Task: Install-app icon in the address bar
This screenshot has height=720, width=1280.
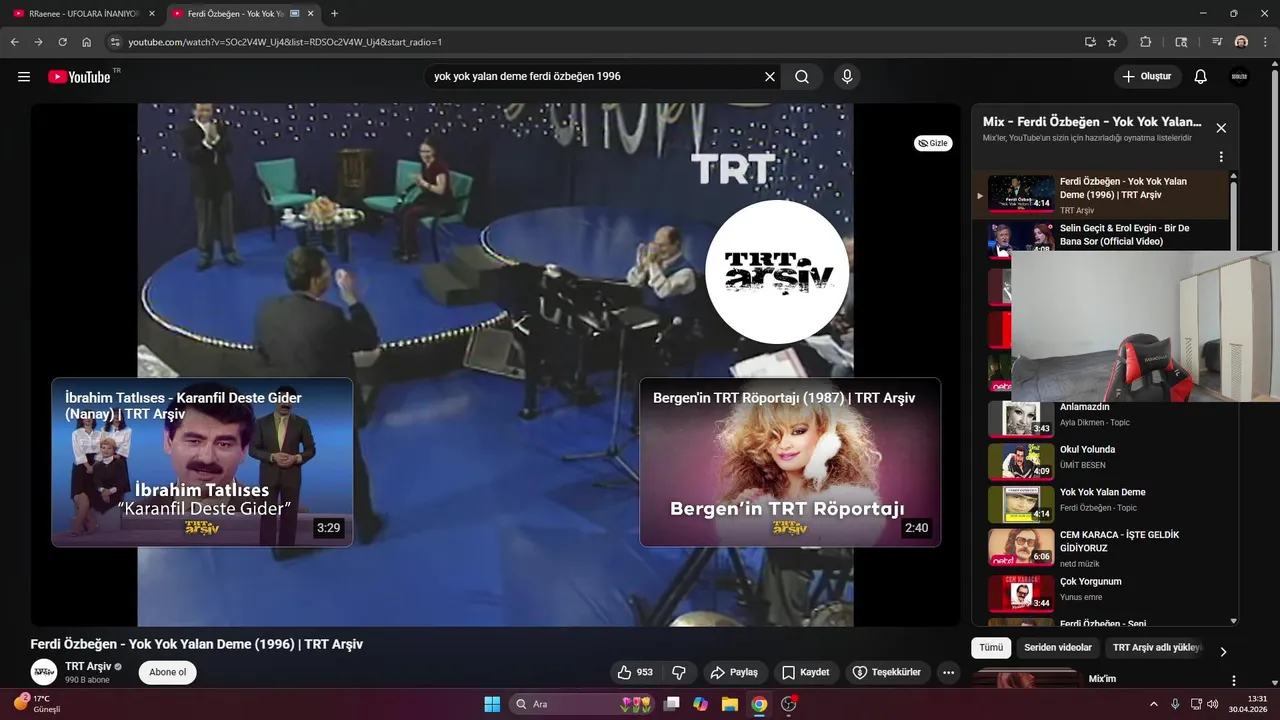Action: (1090, 42)
